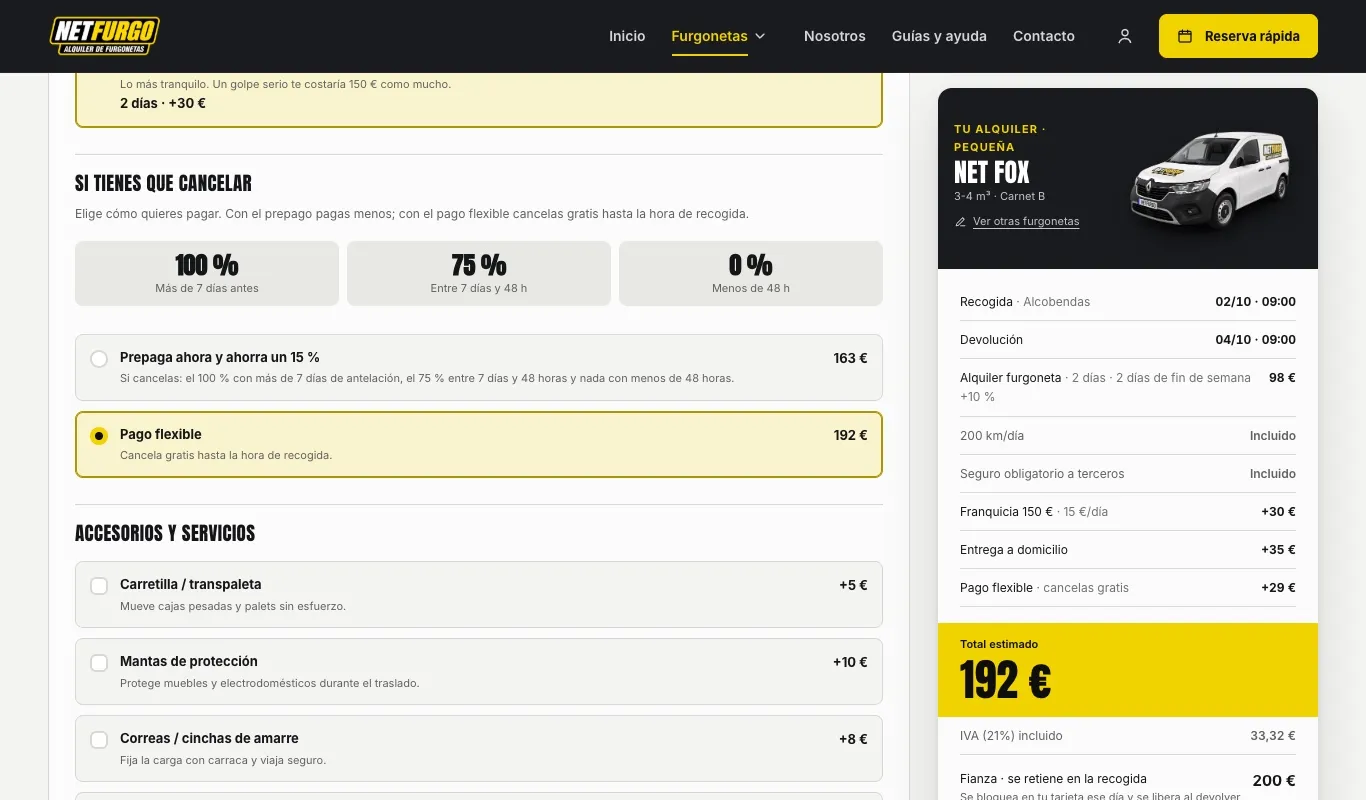Screen dimensions: 1366x800
Task: Check the Correas / cinchas de amarre checkbox
Action: point(99,740)
